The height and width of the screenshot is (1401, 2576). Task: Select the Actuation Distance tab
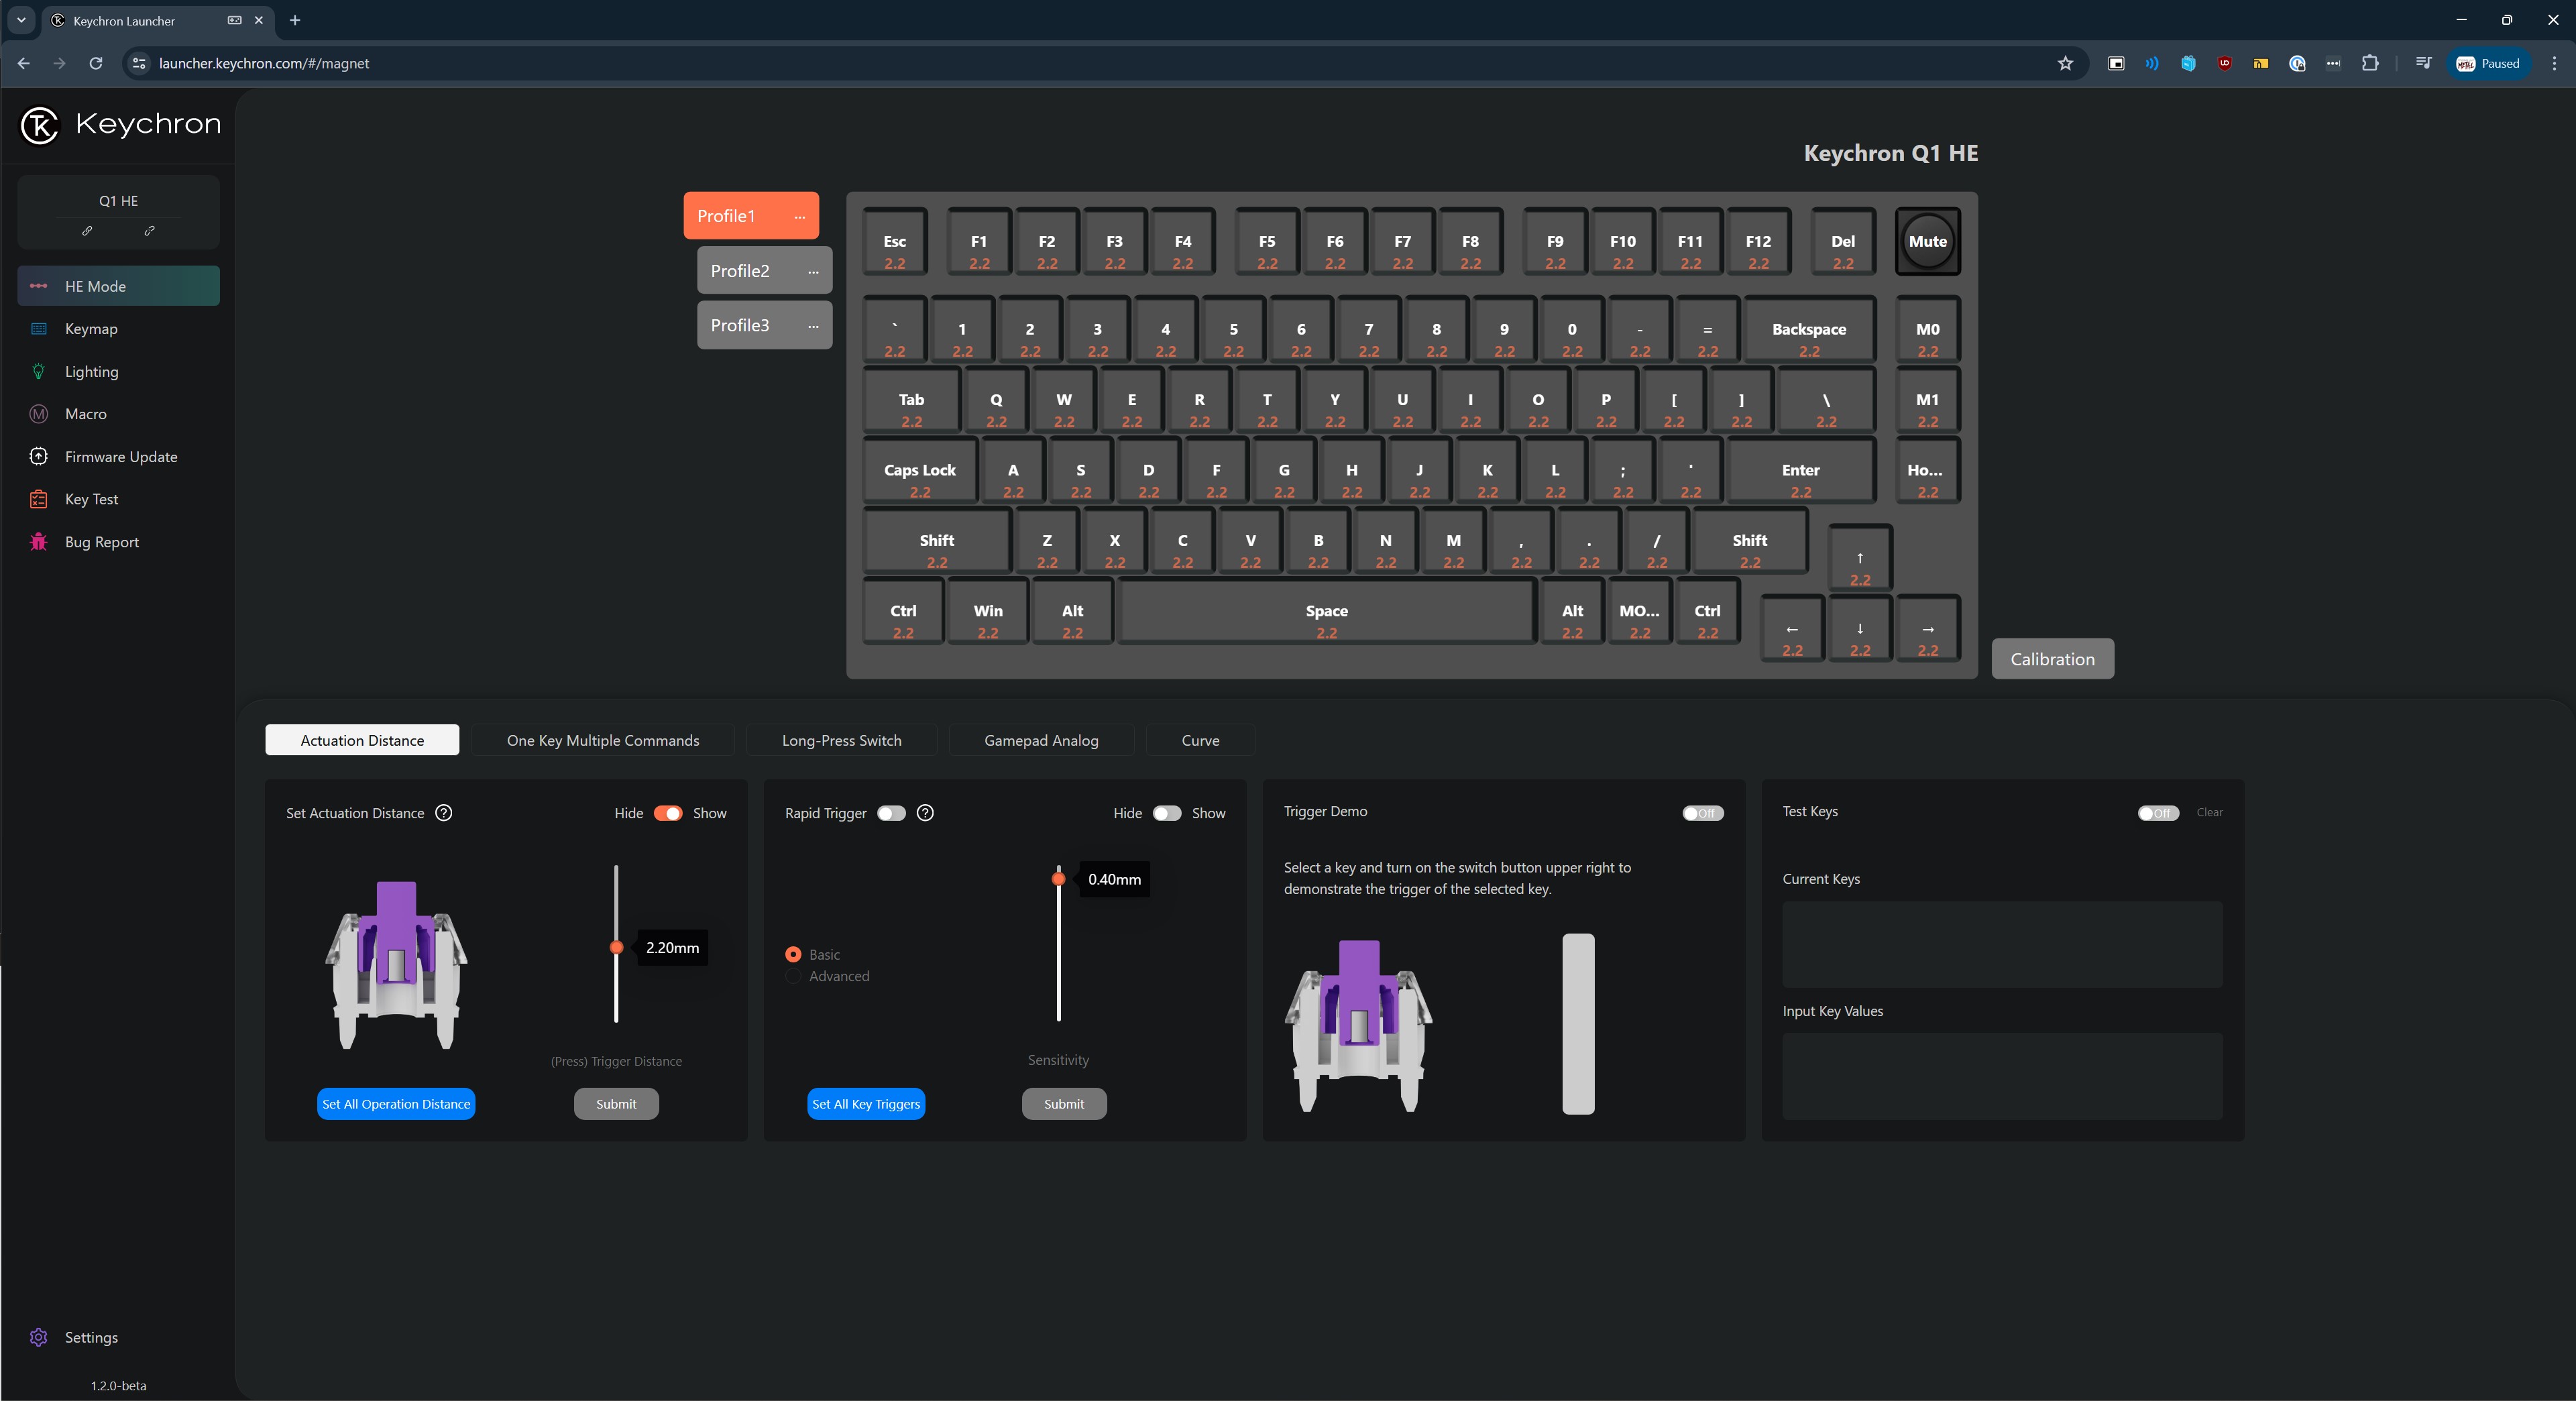click(362, 740)
